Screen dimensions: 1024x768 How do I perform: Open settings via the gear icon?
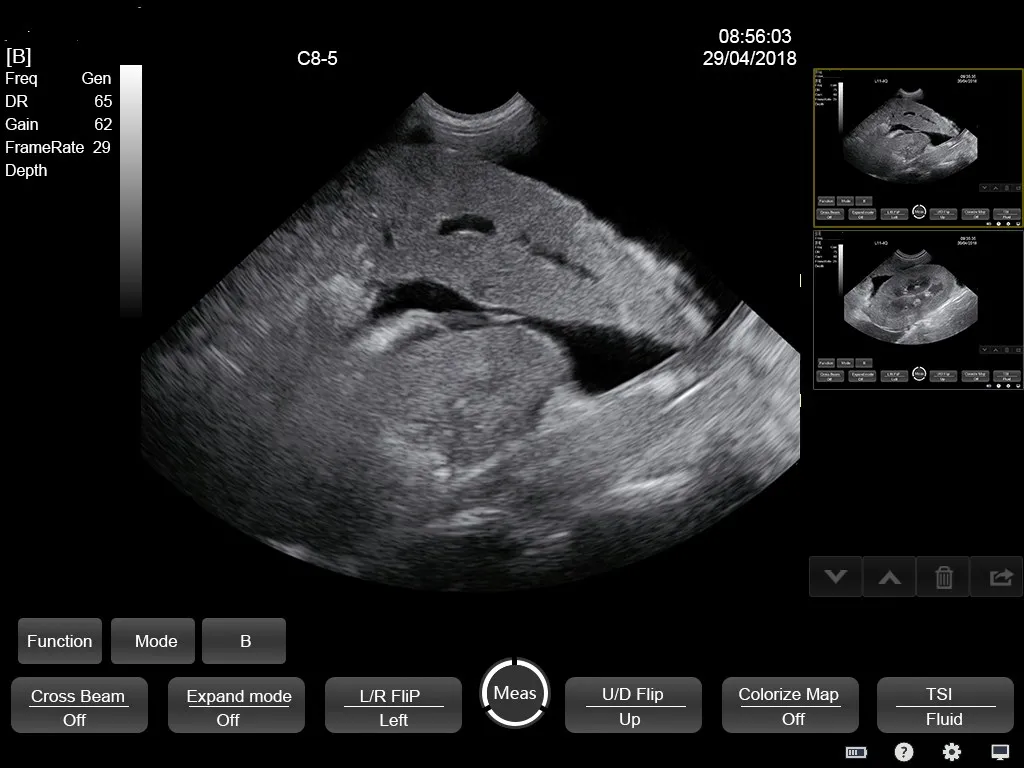click(x=950, y=752)
